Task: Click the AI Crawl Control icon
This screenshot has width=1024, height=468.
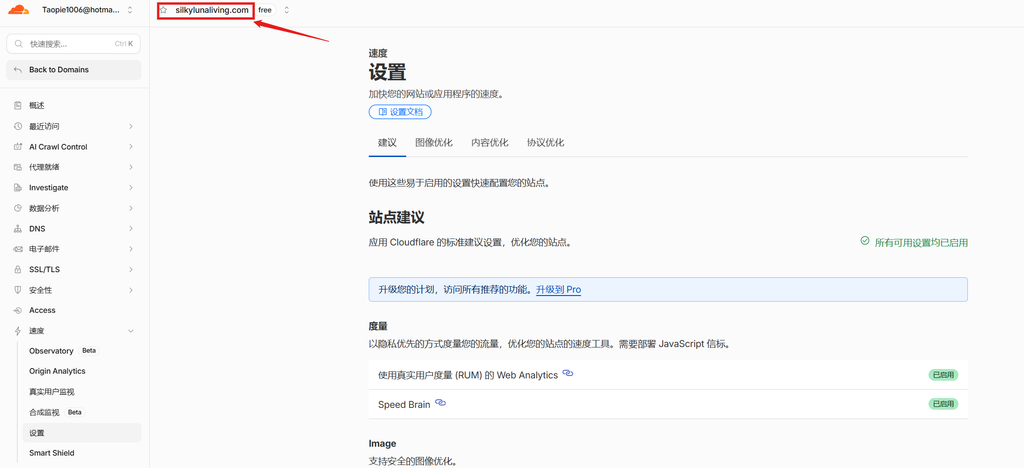Action: [x=18, y=147]
